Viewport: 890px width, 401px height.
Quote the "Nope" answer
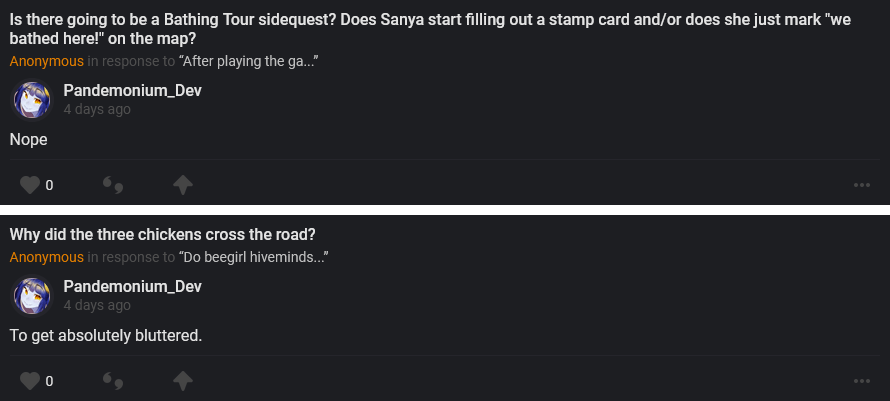[x=113, y=185]
